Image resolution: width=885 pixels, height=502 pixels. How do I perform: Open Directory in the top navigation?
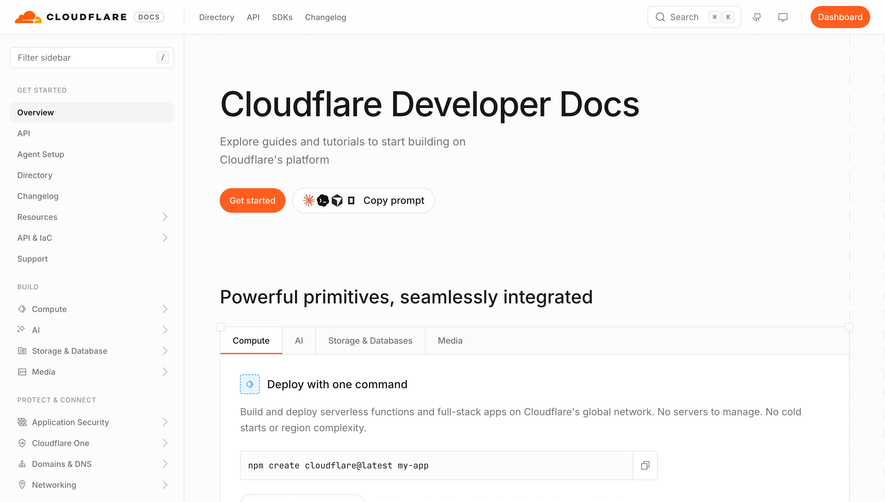click(x=217, y=17)
